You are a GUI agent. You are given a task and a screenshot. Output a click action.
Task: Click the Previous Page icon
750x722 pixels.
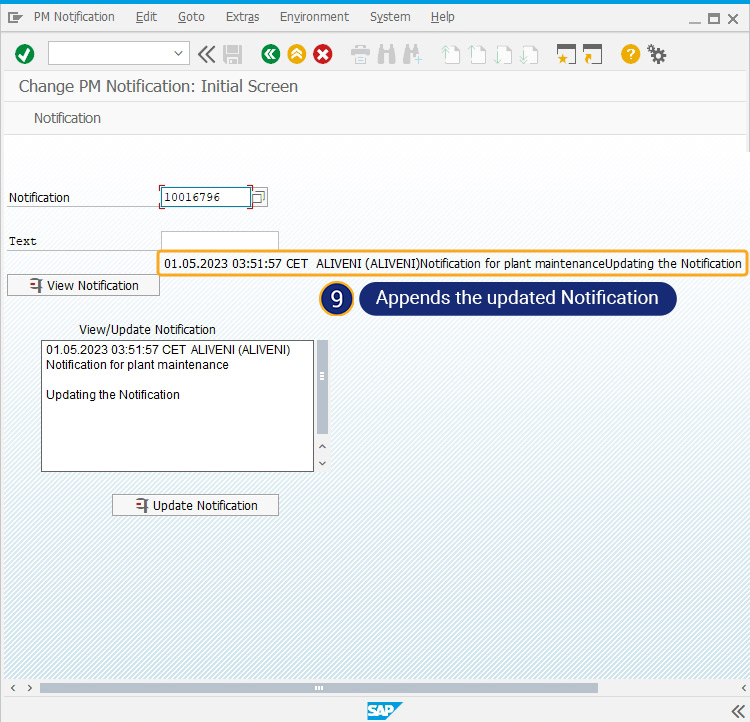click(x=476, y=55)
